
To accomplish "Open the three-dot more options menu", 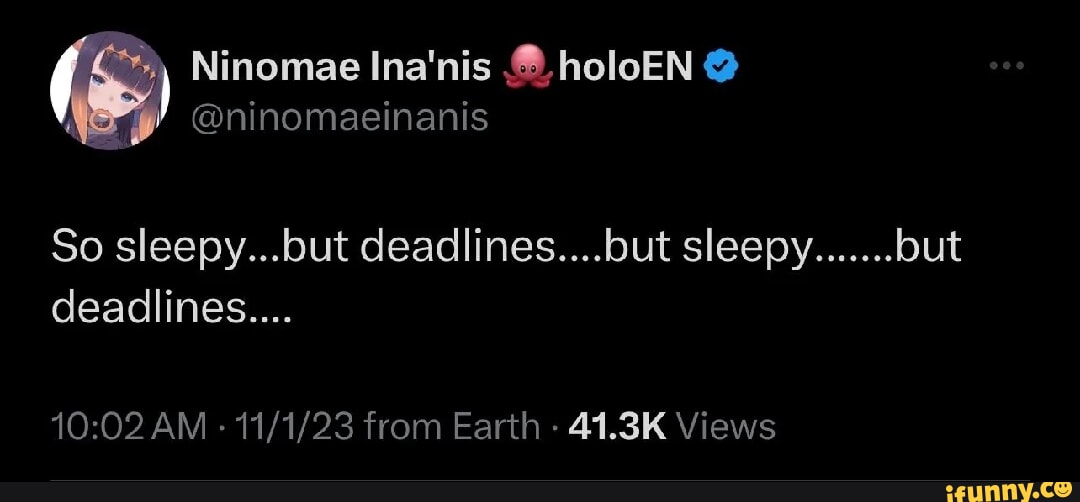I will tap(1007, 67).
